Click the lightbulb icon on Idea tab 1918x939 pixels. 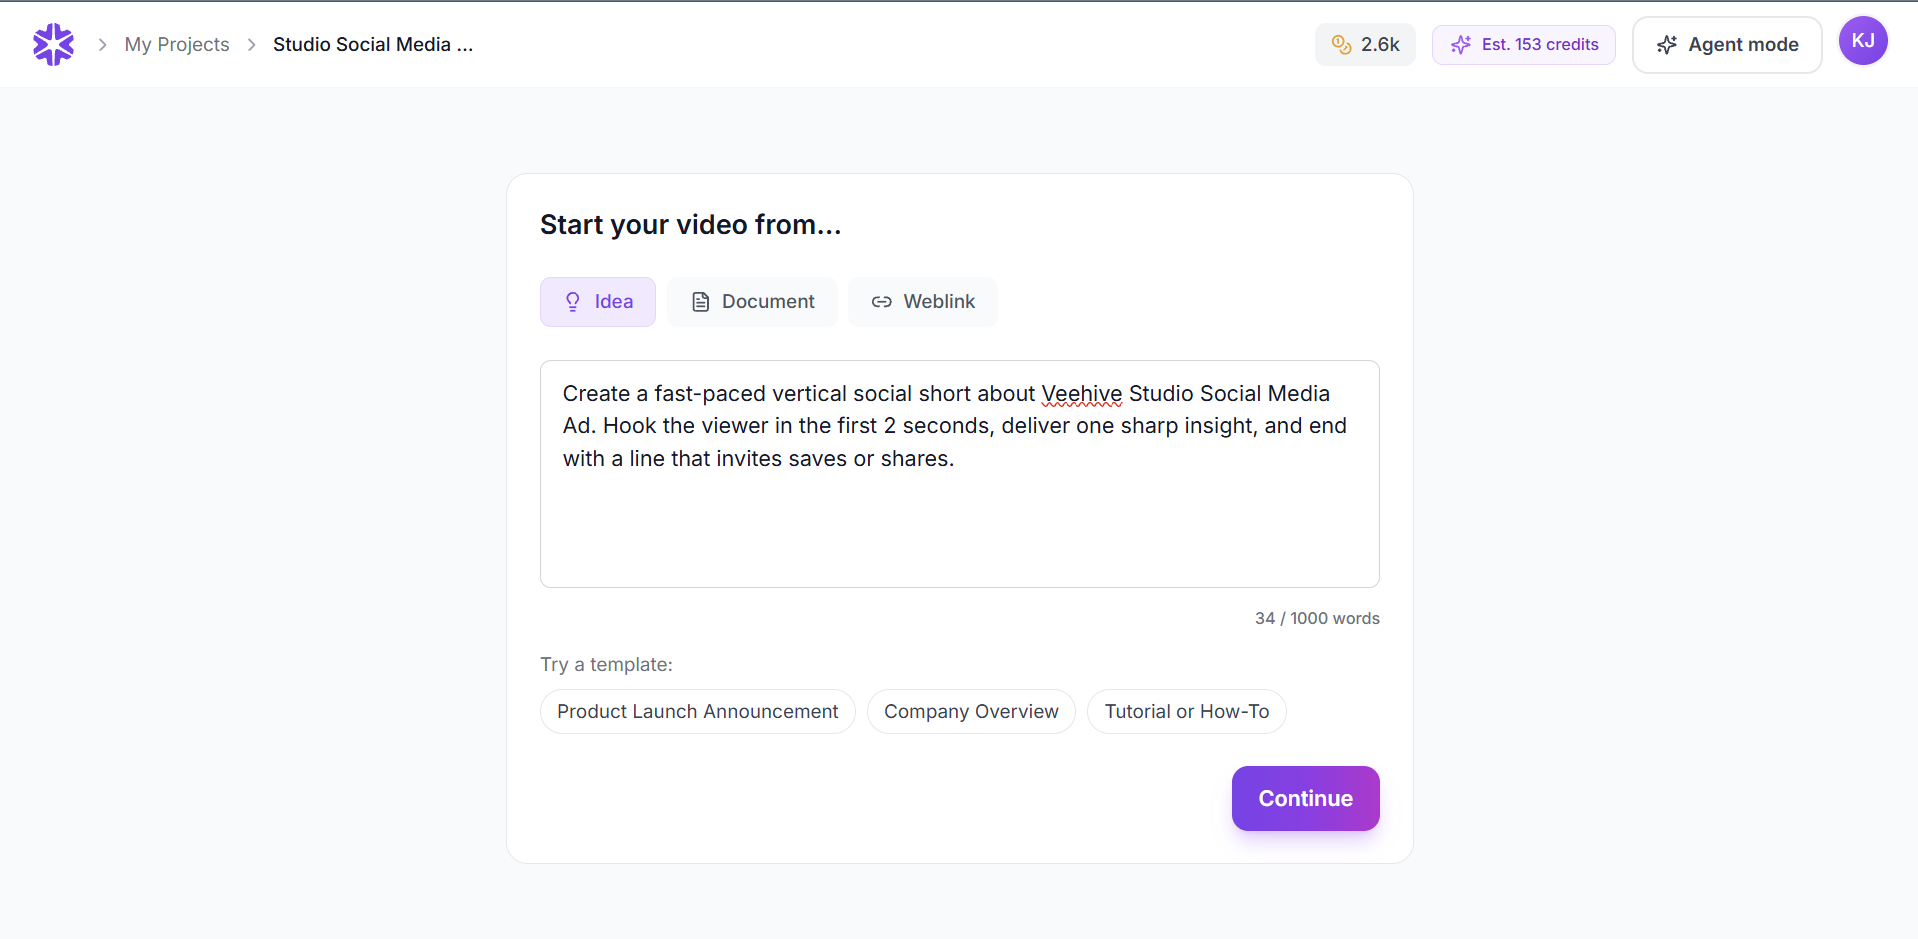(573, 302)
